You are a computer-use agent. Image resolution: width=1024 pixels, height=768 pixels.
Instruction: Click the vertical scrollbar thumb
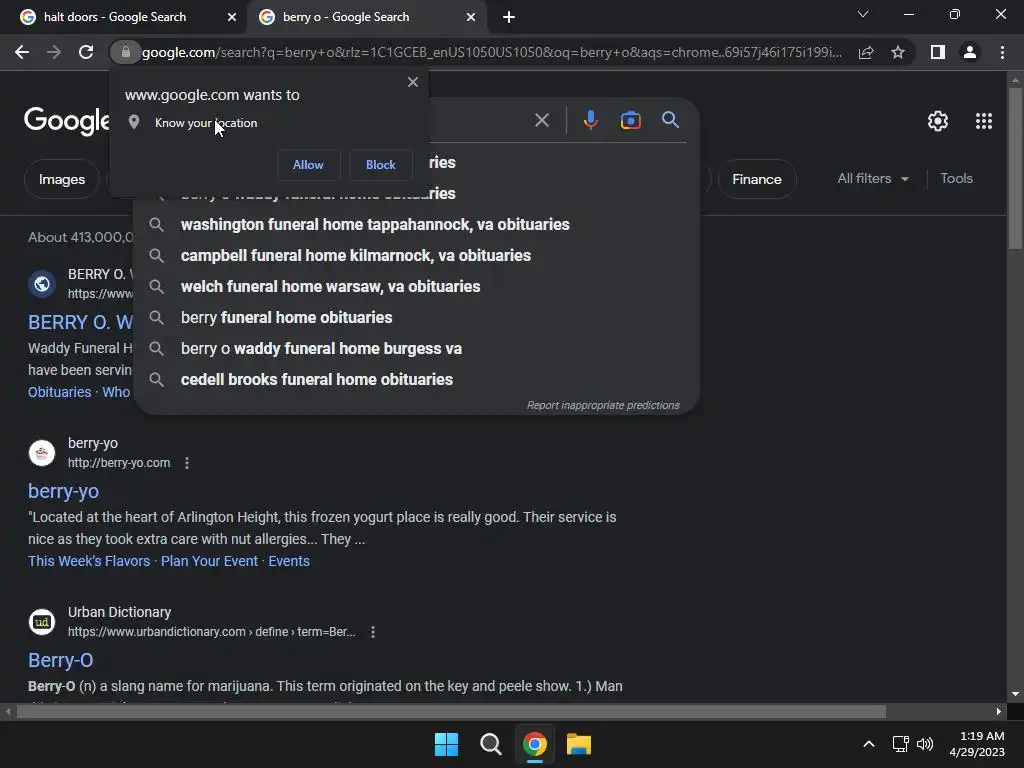point(1014,167)
